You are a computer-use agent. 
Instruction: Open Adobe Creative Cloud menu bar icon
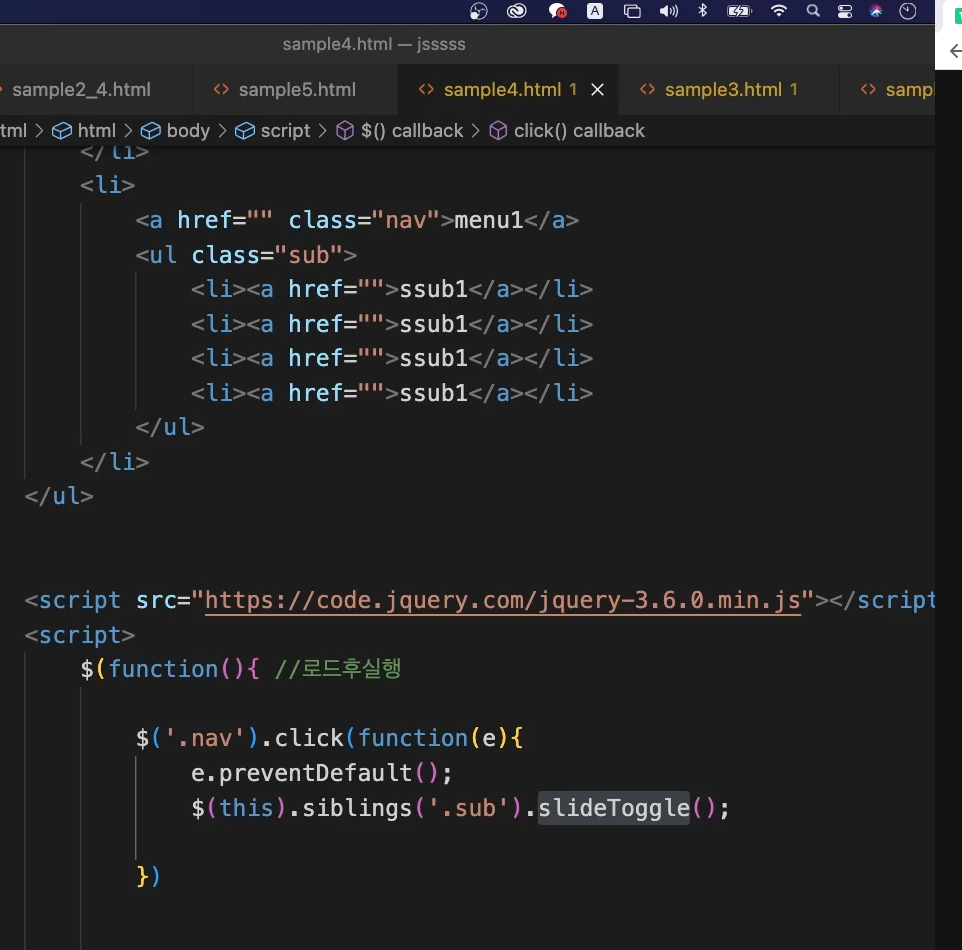517,11
